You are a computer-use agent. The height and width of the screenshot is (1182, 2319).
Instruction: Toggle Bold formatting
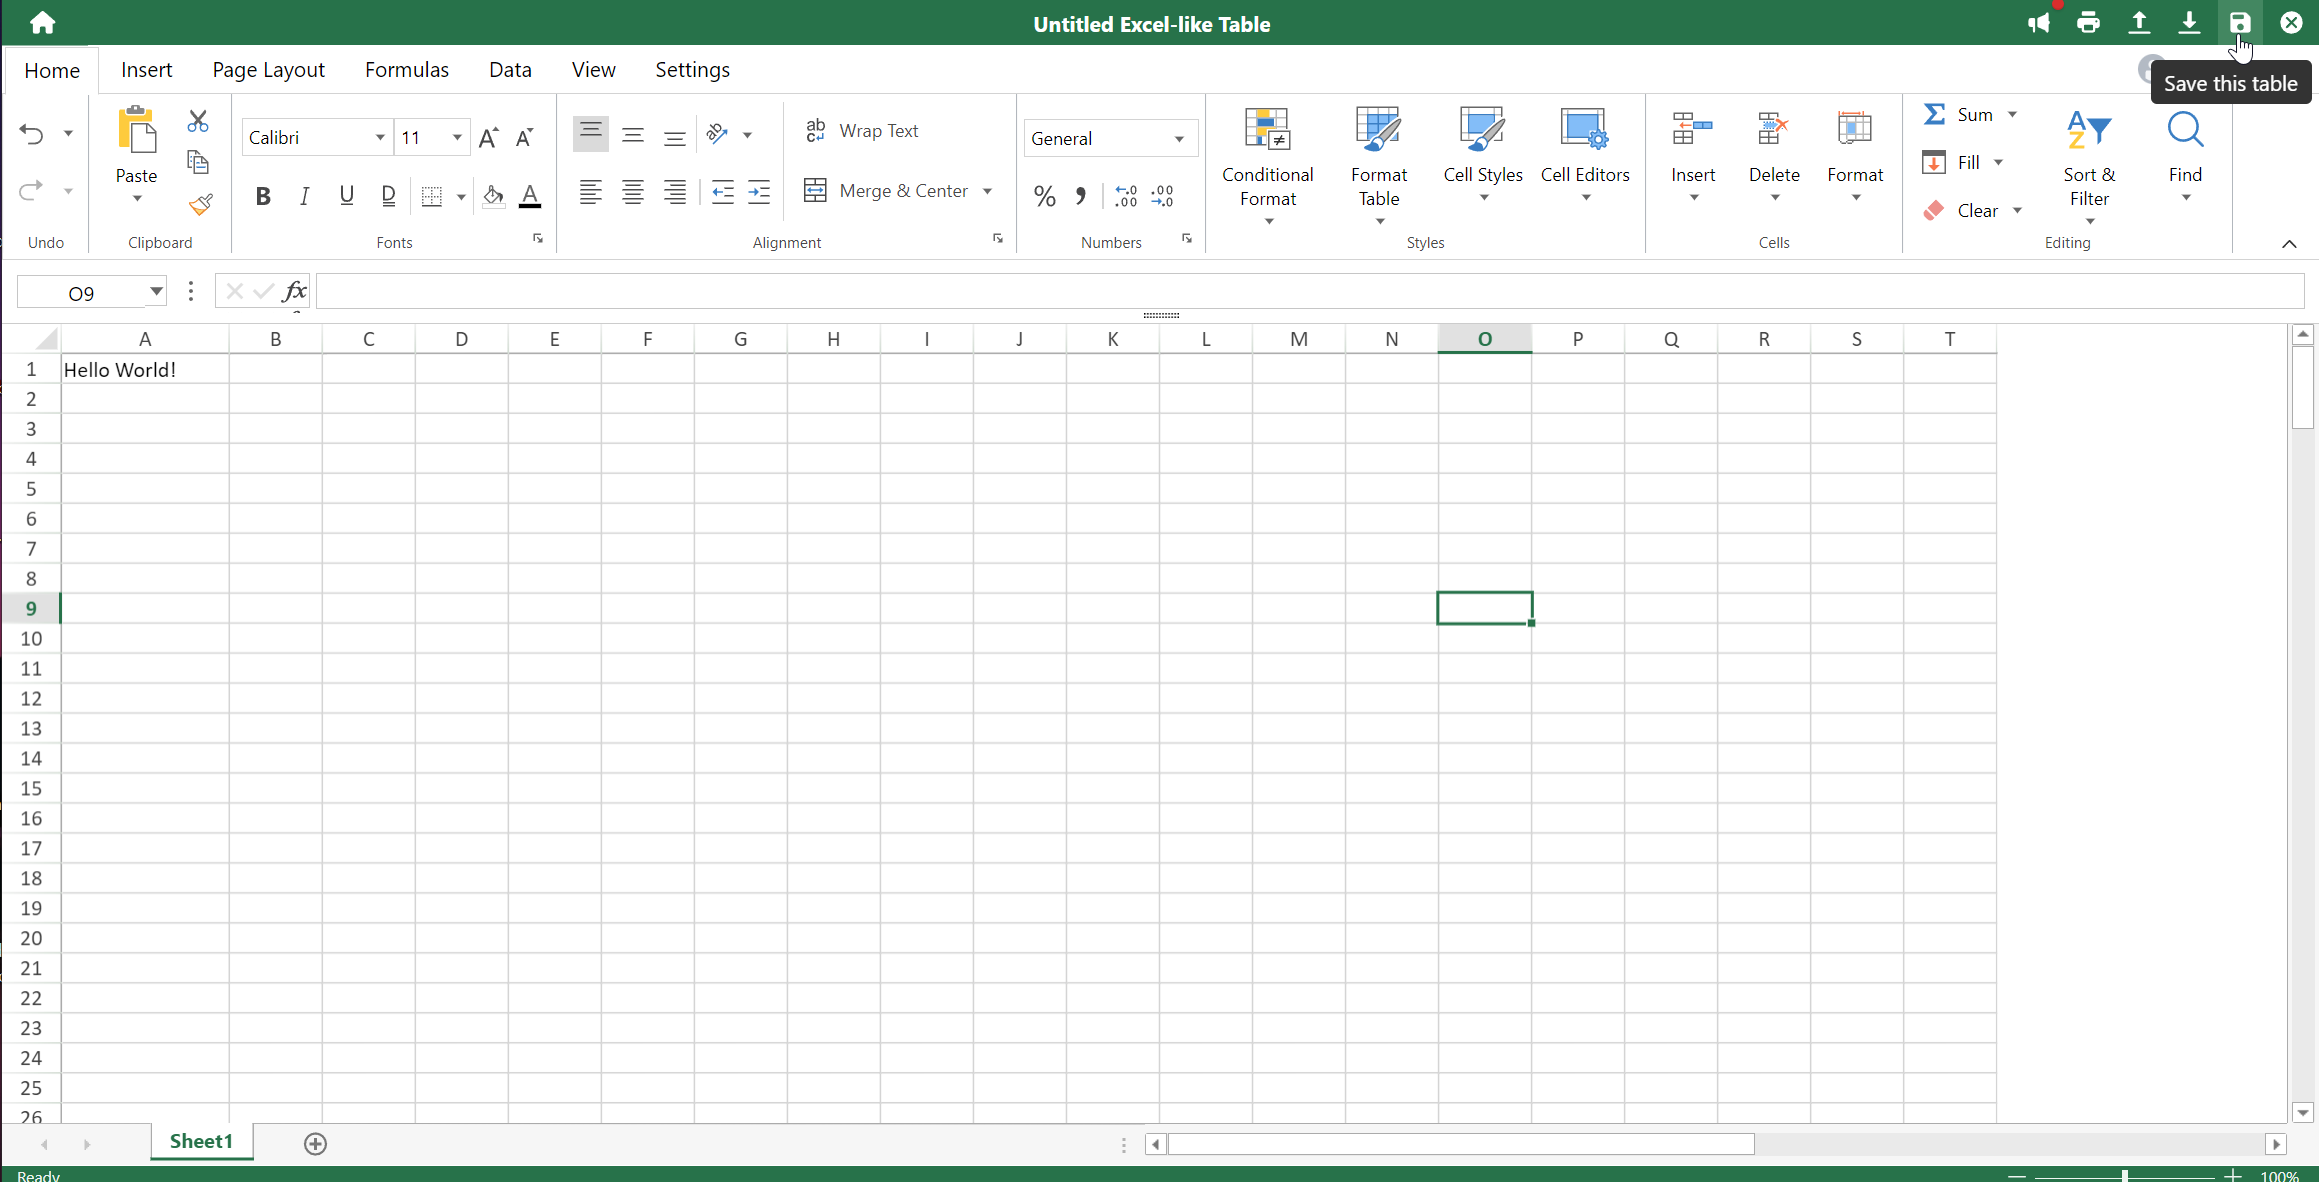(263, 196)
